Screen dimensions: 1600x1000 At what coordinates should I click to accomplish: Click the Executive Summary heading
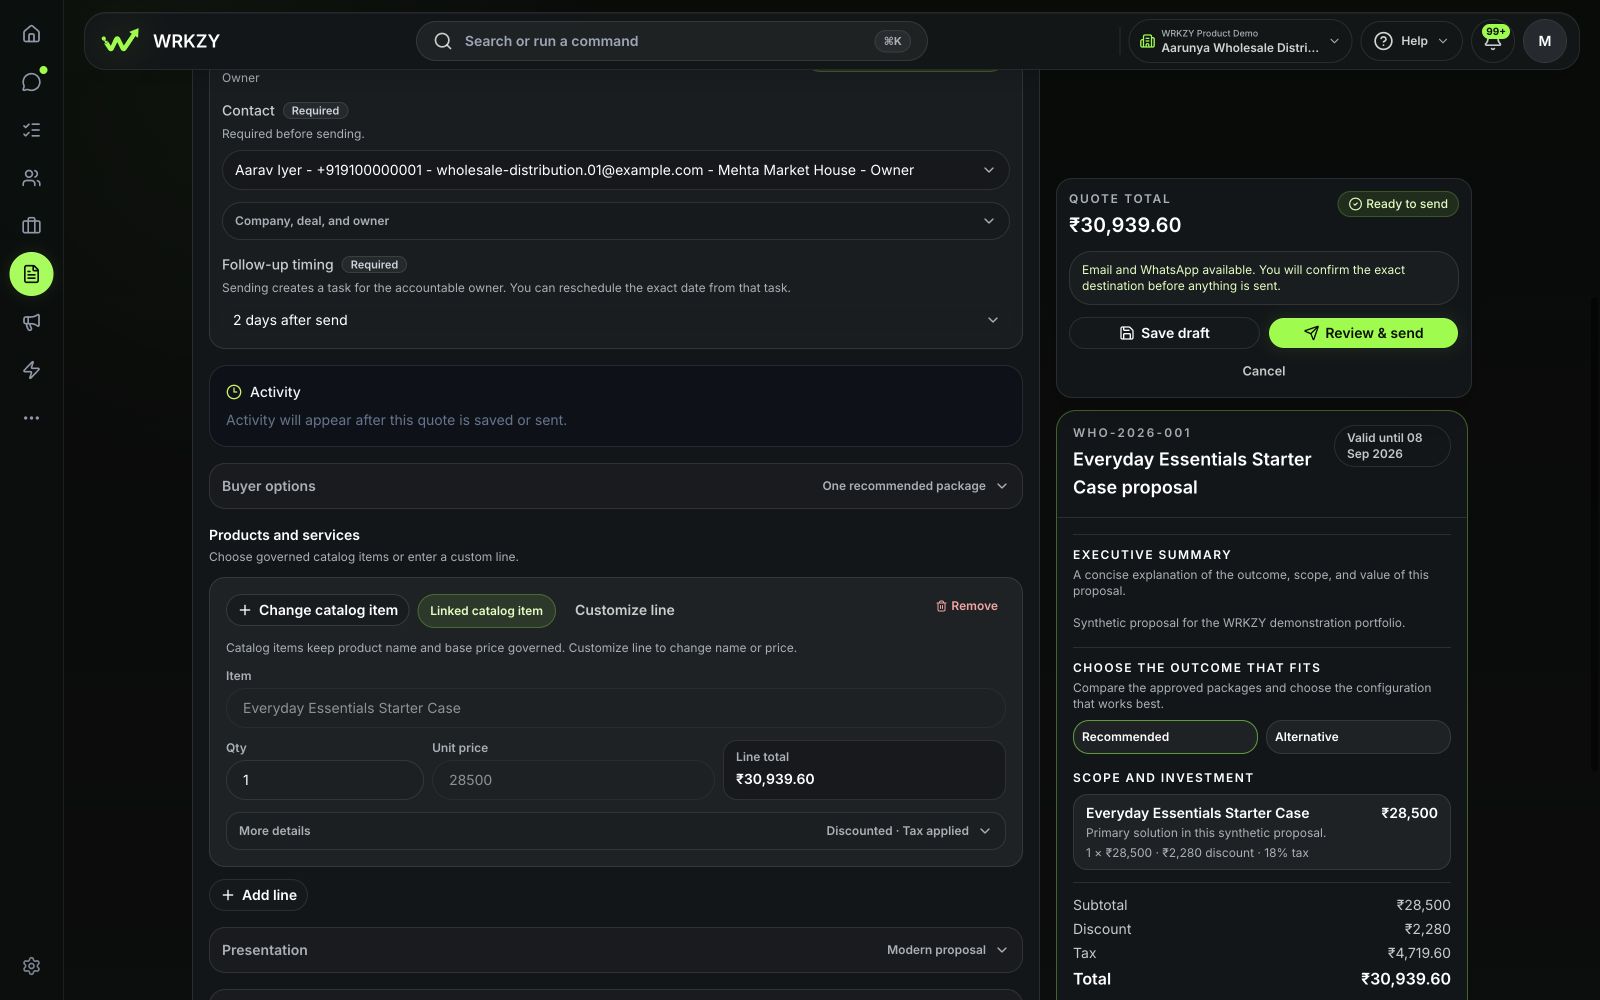click(x=1152, y=555)
